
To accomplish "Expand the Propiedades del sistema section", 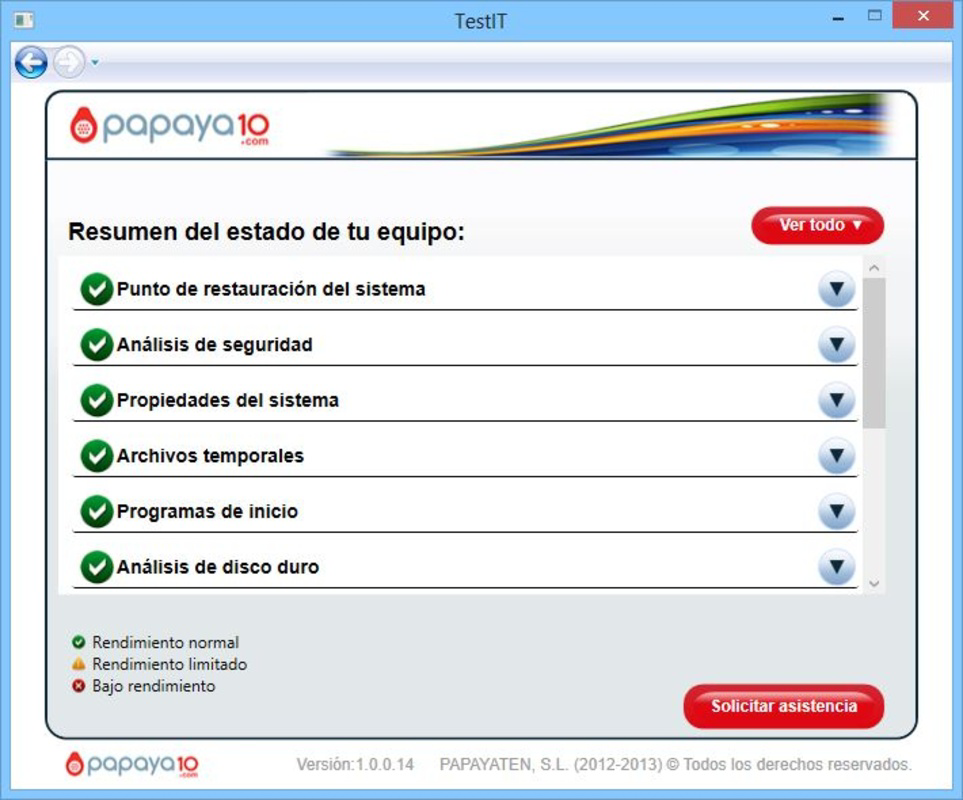I will click(x=836, y=400).
